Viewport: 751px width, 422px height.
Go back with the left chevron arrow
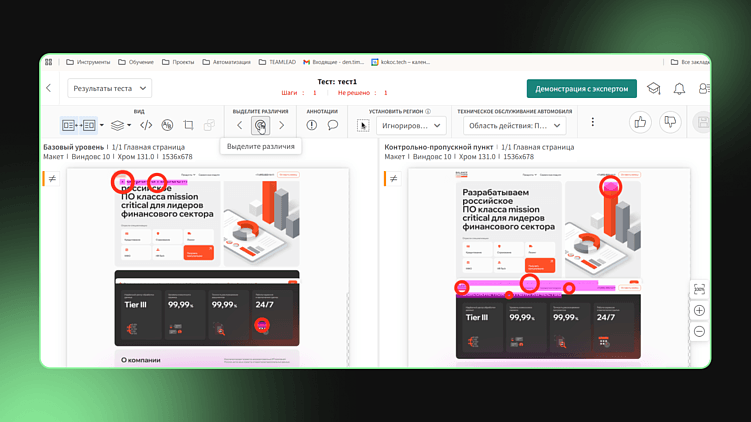[x=48, y=88]
